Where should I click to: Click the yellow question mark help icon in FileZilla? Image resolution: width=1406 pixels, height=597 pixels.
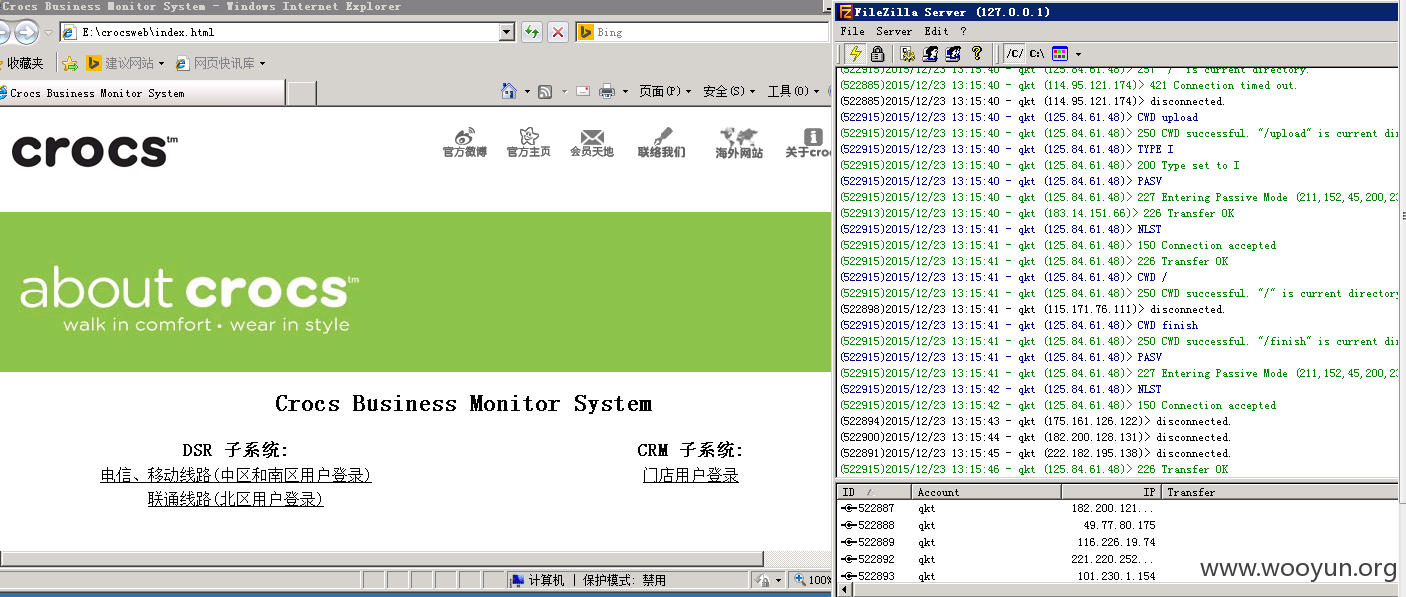pos(977,53)
